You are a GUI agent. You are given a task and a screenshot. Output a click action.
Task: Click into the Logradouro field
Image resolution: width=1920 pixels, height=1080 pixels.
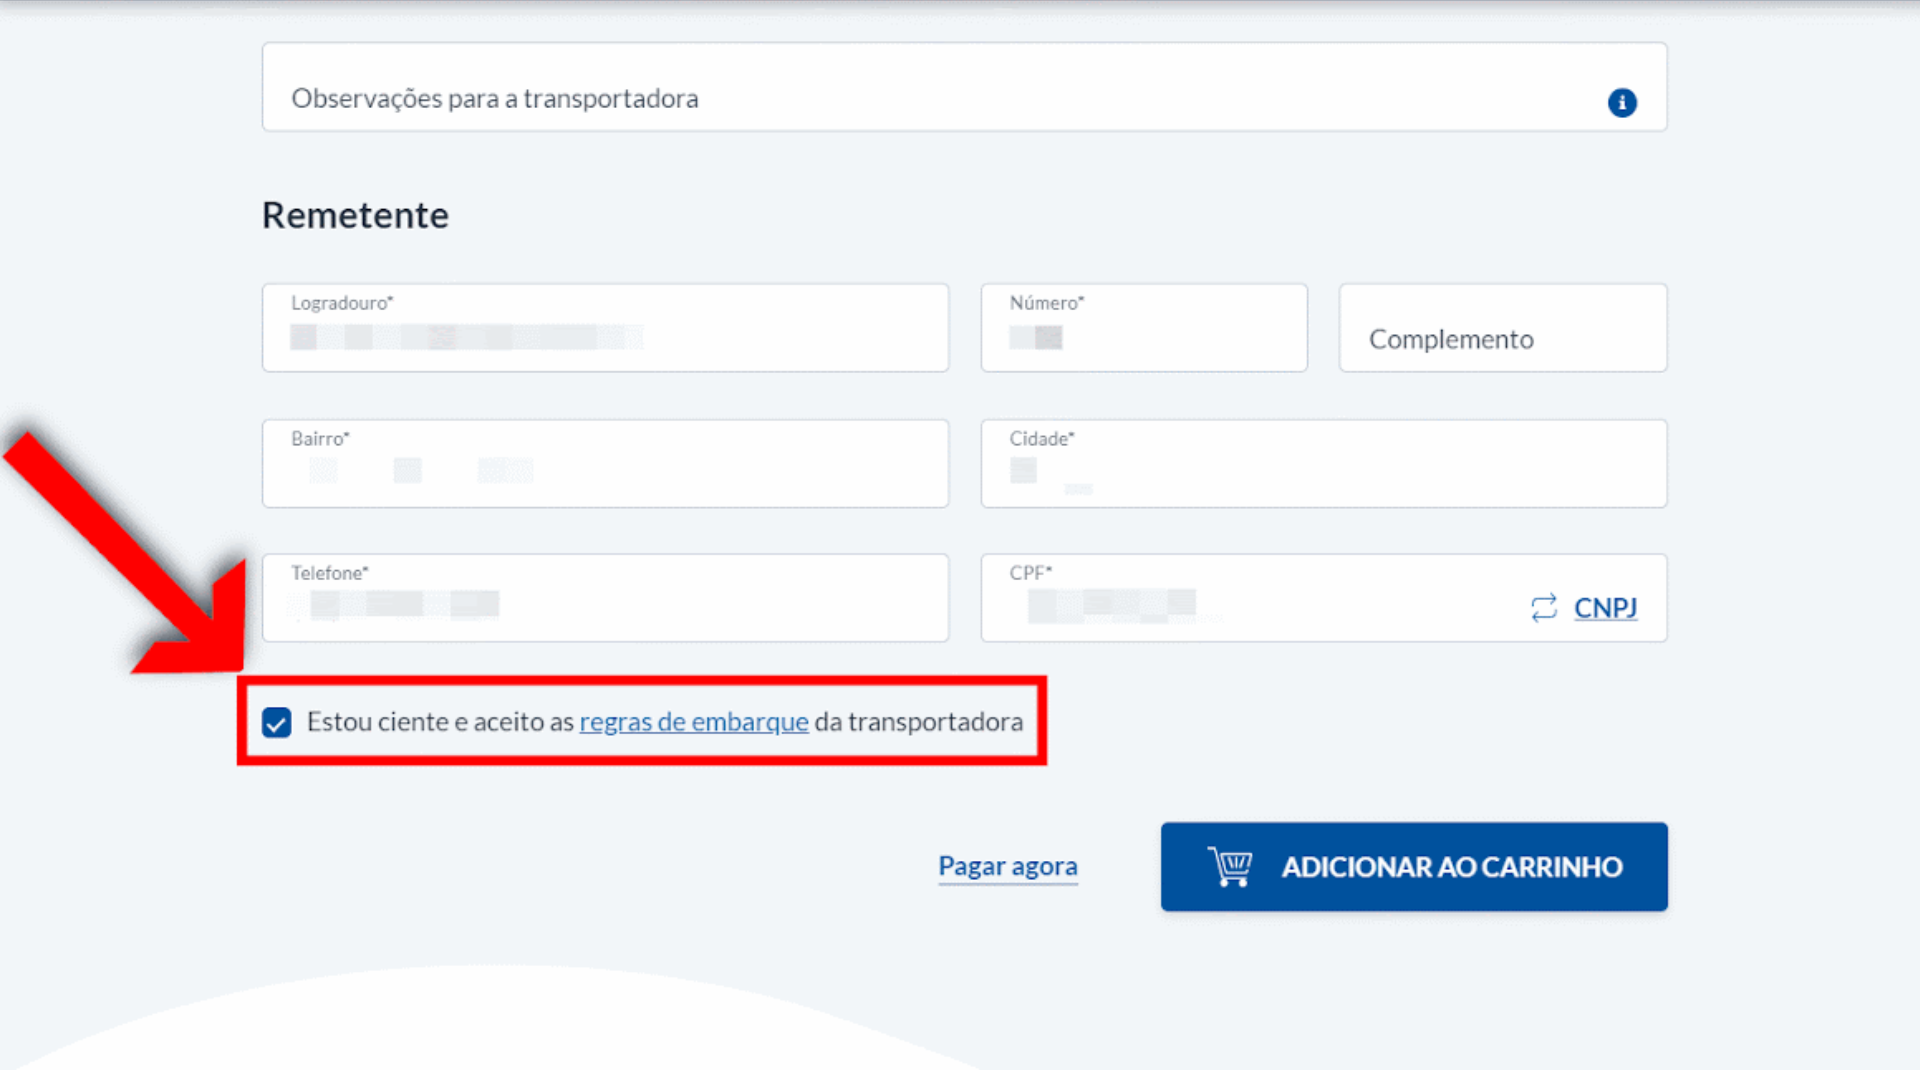pyautogui.click(x=605, y=328)
